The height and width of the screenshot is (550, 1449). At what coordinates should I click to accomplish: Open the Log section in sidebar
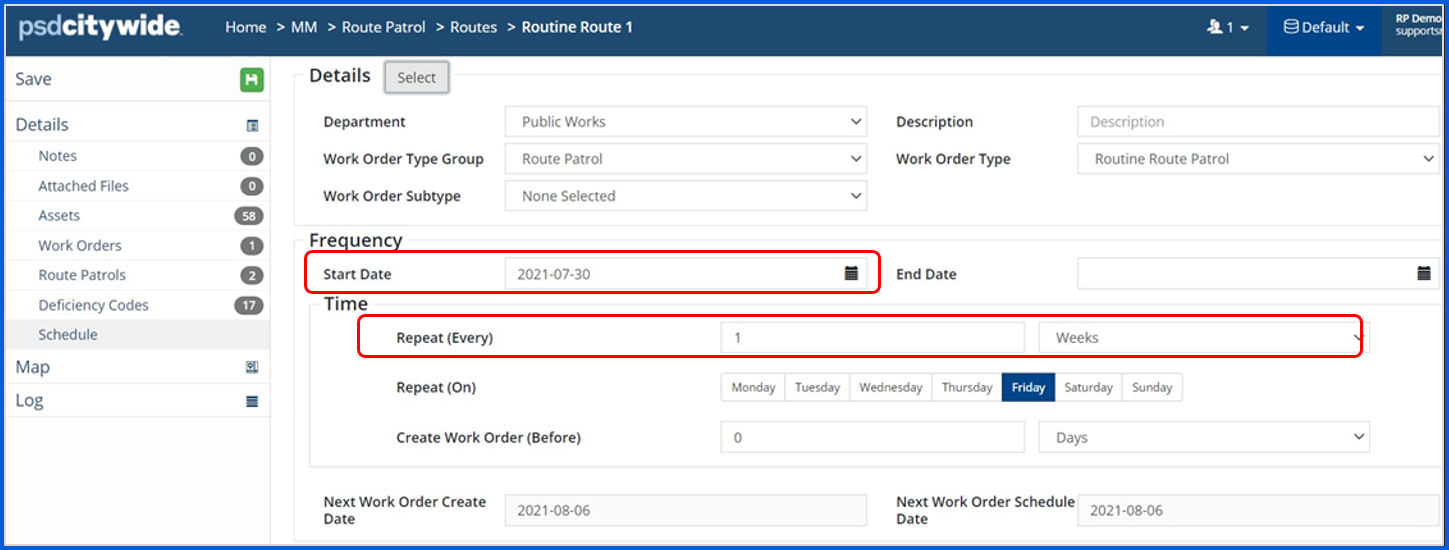pos(29,401)
